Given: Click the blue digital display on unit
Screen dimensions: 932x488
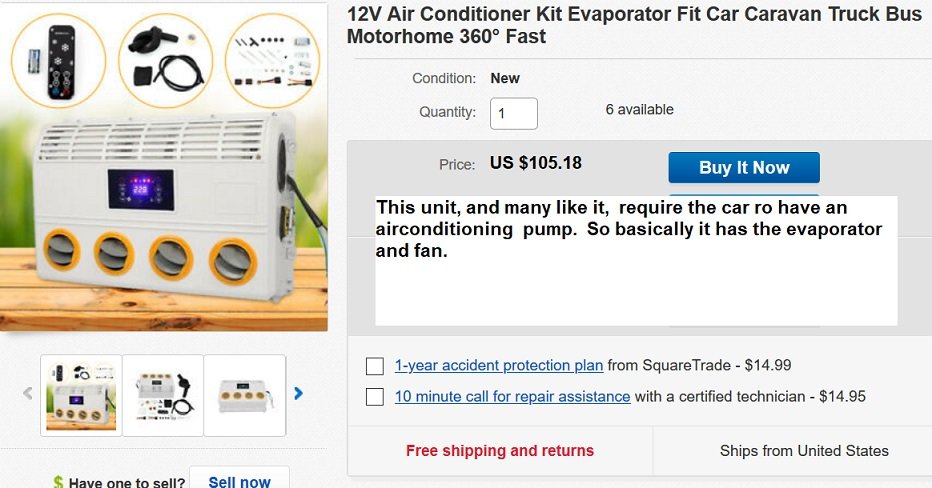Looking at the screenshot, I should [141, 187].
